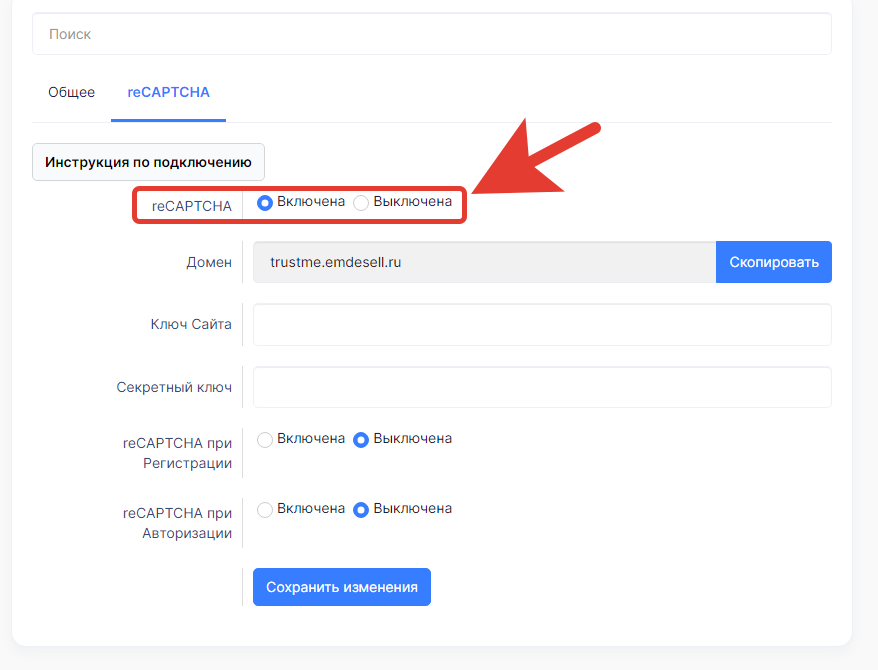Click the reCAPTCHA при Регистрации label
The width and height of the screenshot is (878, 670).
click(178, 453)
